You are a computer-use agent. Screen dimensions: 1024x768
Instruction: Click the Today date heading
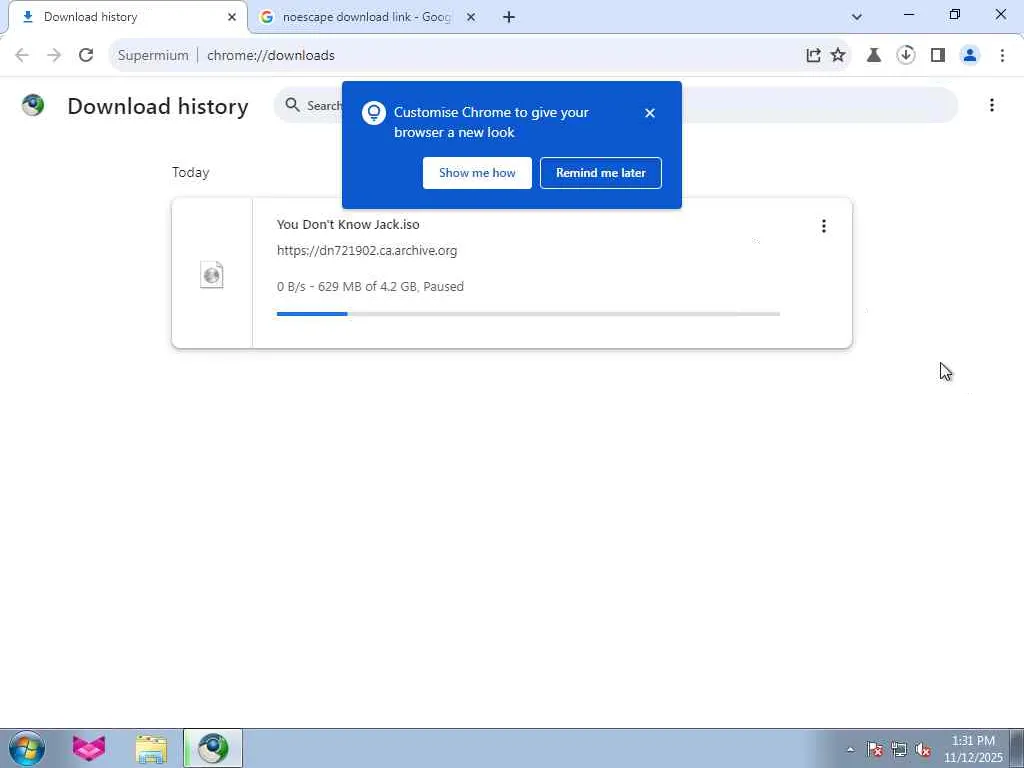tap(191, 172)
